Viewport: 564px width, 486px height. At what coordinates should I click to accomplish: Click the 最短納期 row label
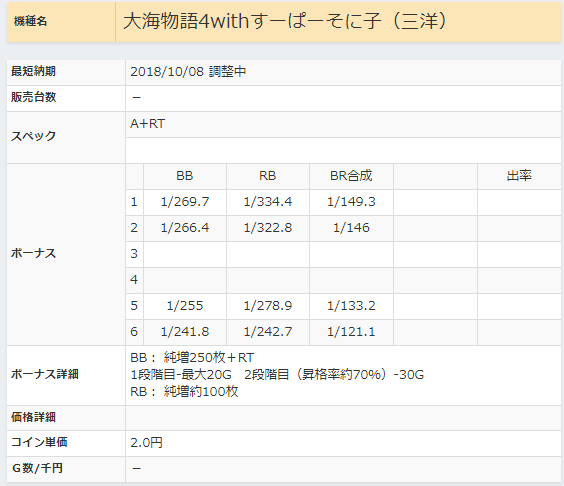pyautogui.click(x=33, y=71)
